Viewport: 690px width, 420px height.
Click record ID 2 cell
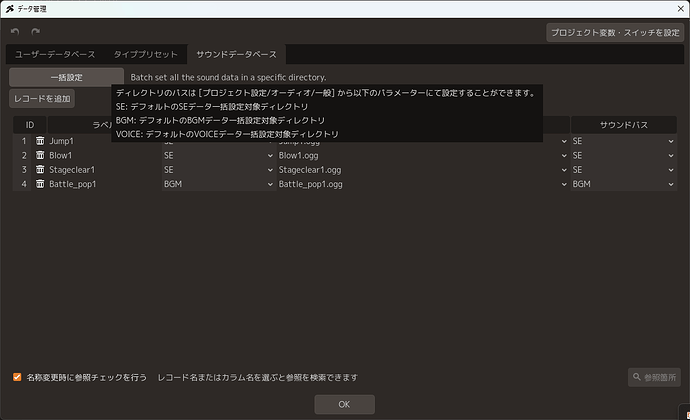point(24,155)
